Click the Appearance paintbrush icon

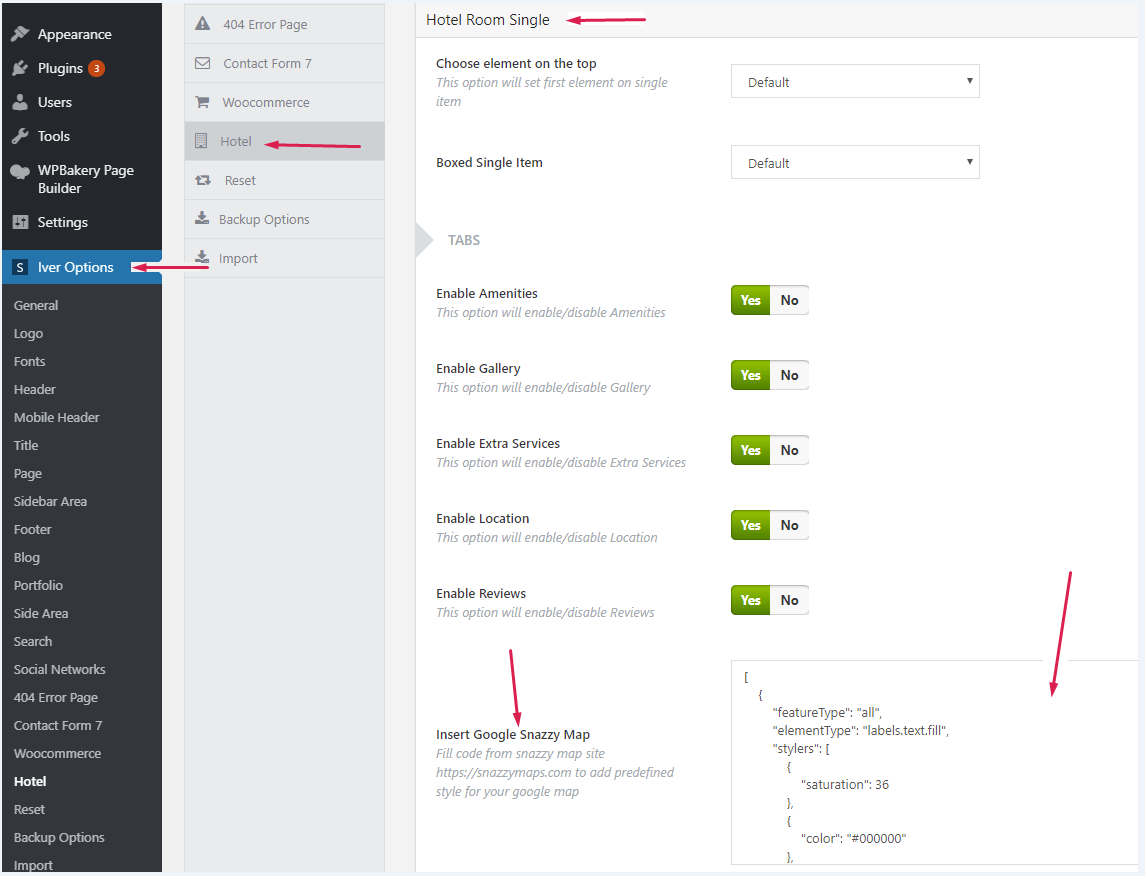(x=20, y=34)
